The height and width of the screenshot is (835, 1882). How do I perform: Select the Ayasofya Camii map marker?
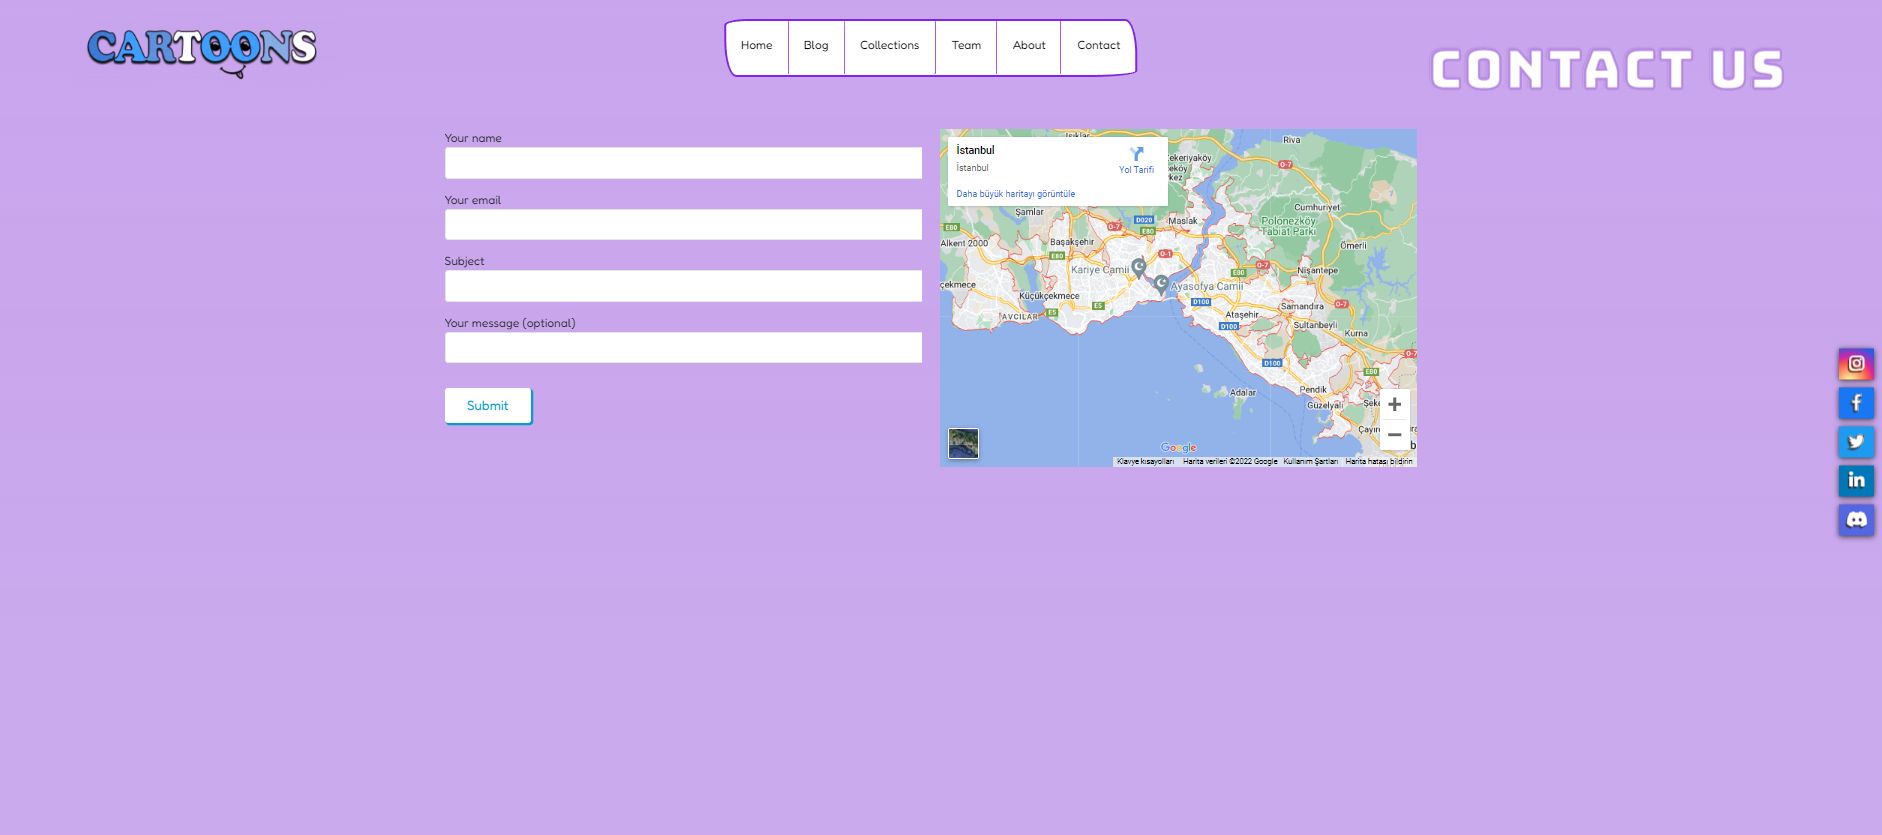click(1160, 285)
